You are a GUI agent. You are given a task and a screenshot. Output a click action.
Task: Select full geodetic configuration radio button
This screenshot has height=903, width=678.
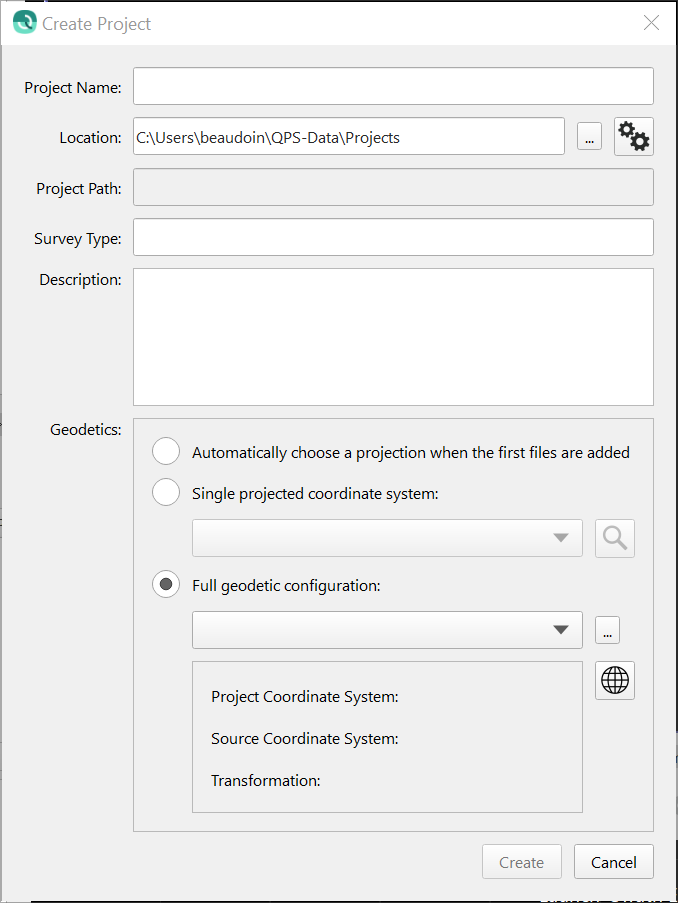coord(166,585)
